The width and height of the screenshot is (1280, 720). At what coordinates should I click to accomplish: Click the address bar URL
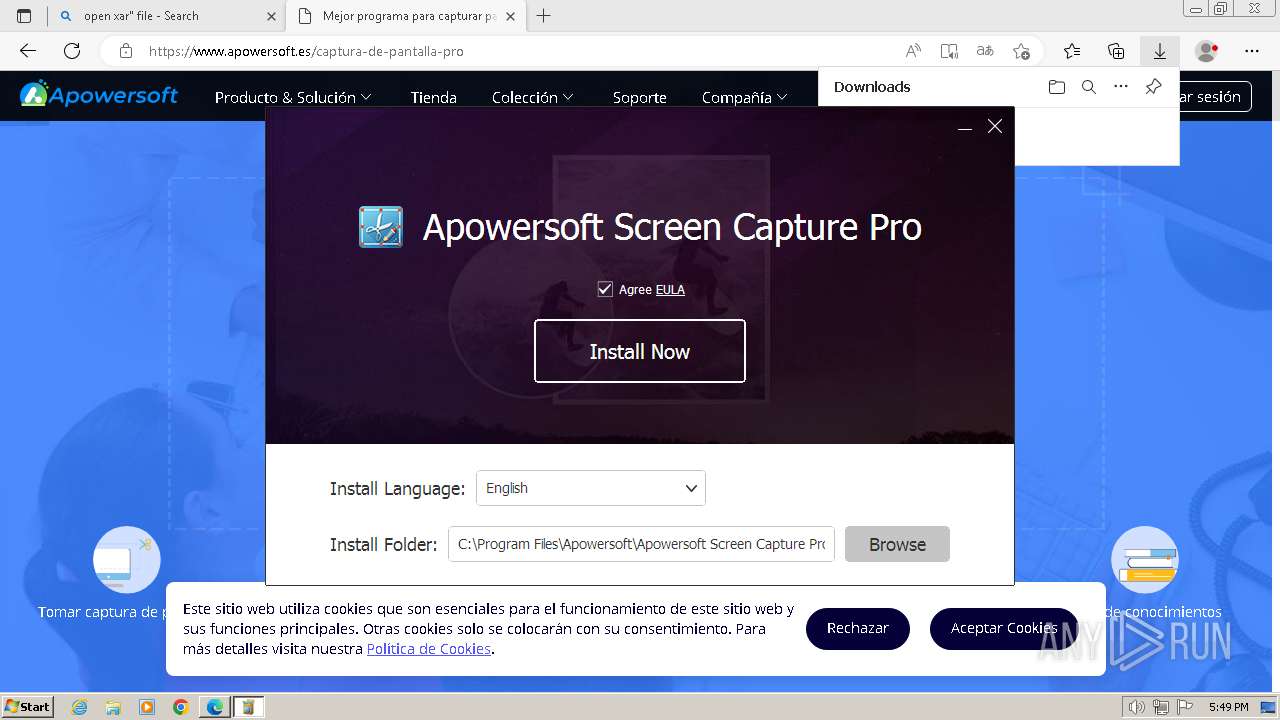306,51
